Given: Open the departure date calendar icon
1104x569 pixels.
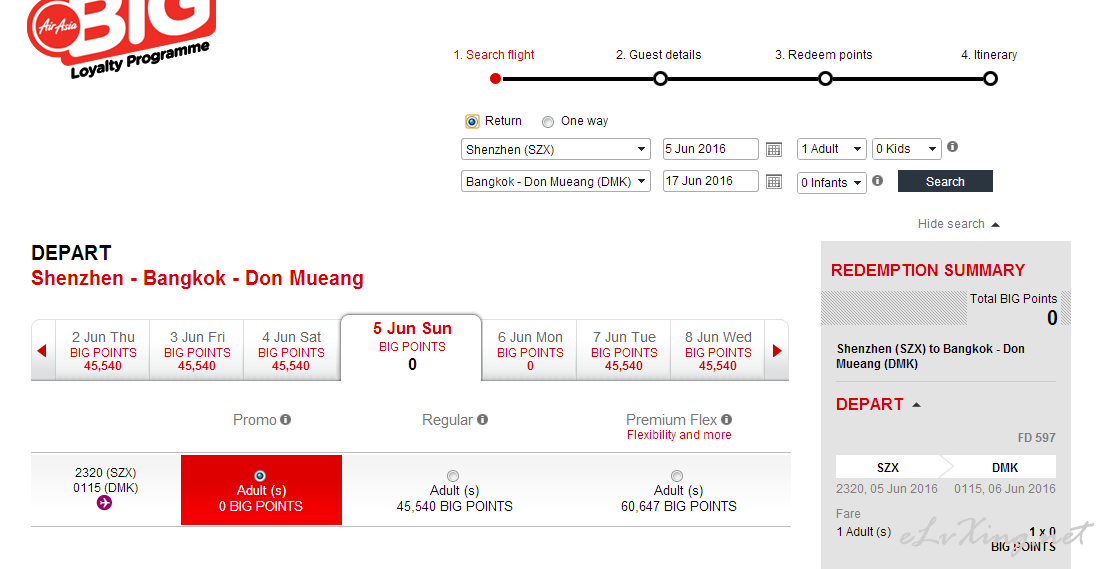Looking at the screenshot, I should click(774, 149).
